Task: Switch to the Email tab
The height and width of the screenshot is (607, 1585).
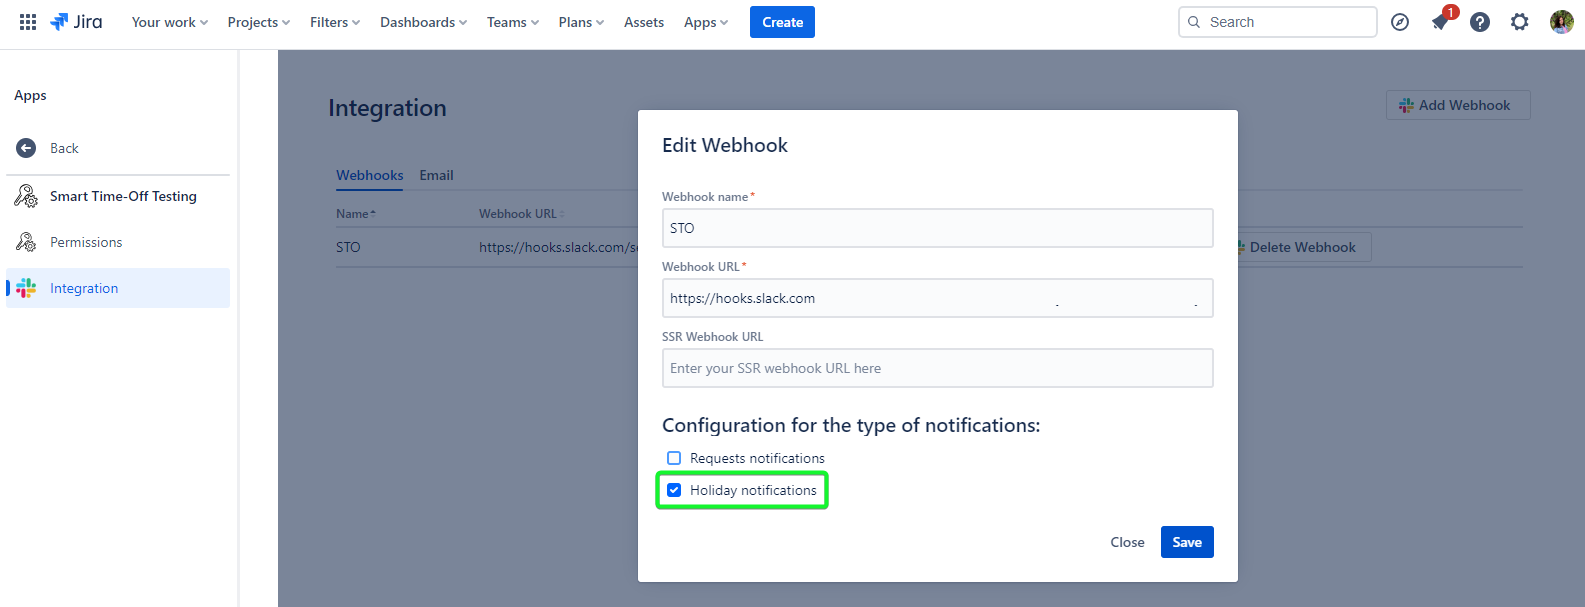Action: click(x=436, y=175)
